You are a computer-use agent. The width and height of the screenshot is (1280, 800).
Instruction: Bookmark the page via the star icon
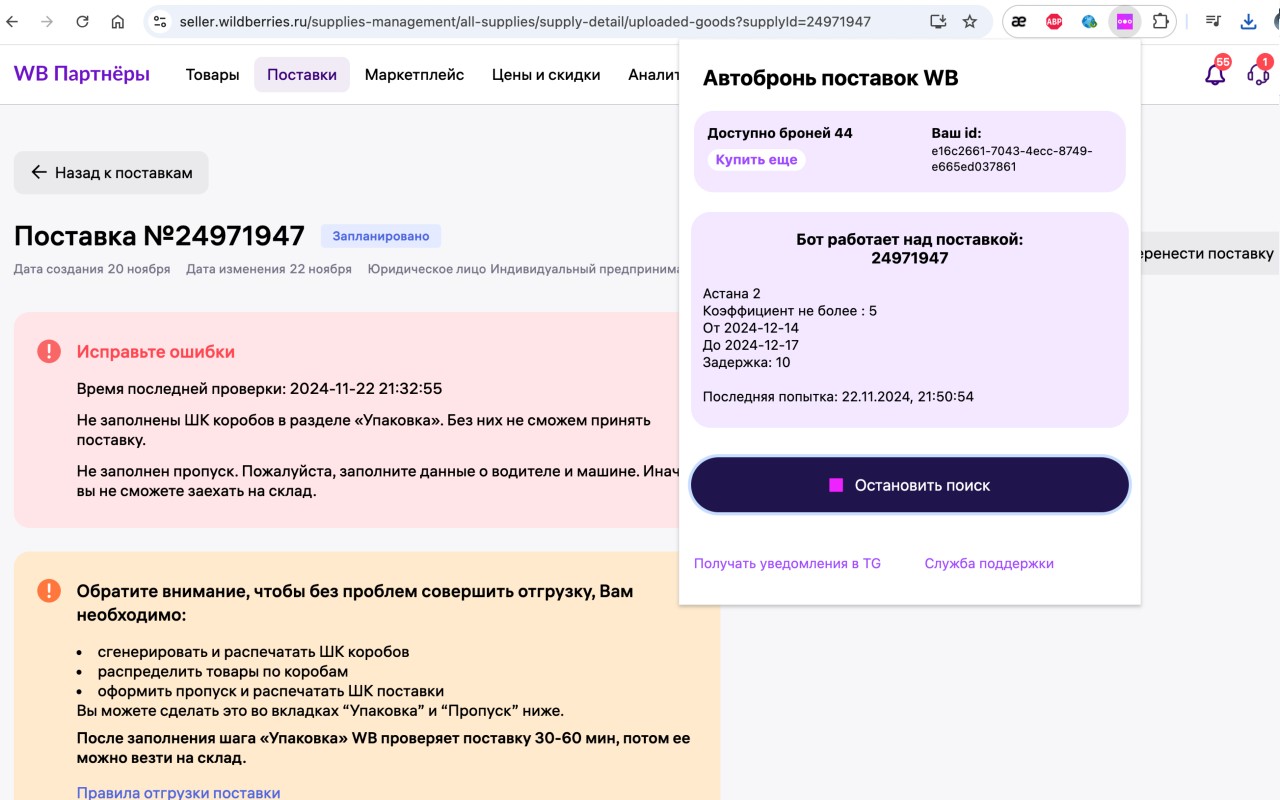[x=970, y=19]
